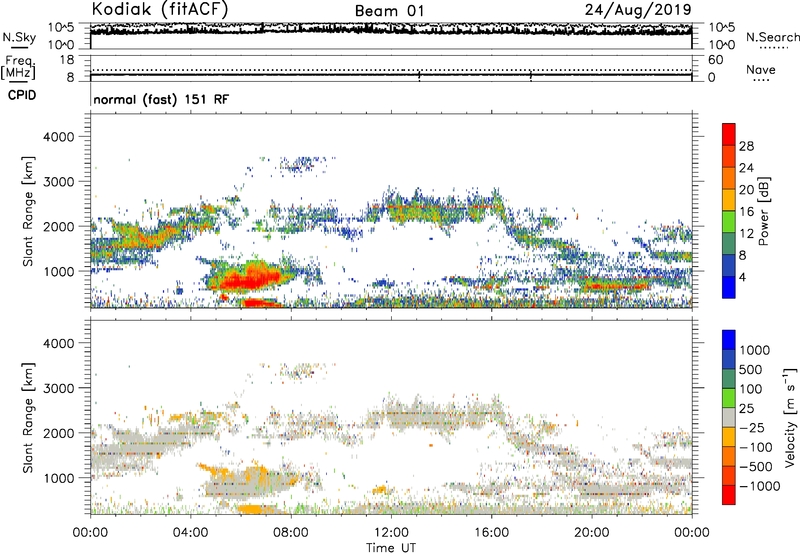
Task: Click the 'Nave' legend label
Action: (x=761, y=69)
